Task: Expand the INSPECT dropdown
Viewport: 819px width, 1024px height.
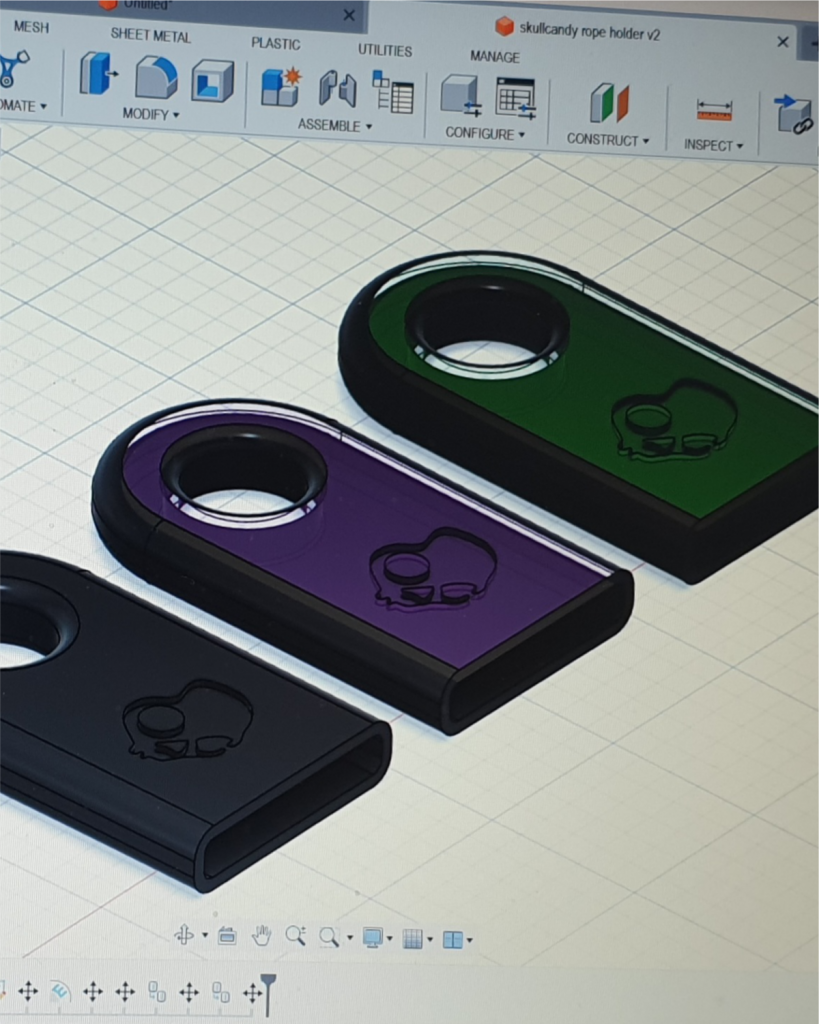Action: [x=713, y=145]
